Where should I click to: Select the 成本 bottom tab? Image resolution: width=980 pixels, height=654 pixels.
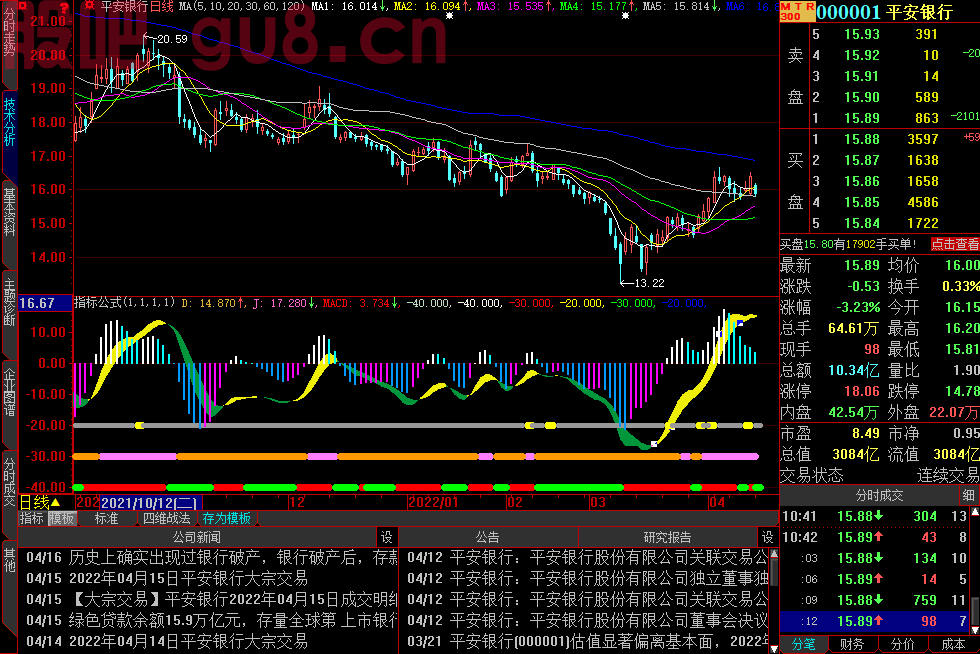[x=953, y=644]
